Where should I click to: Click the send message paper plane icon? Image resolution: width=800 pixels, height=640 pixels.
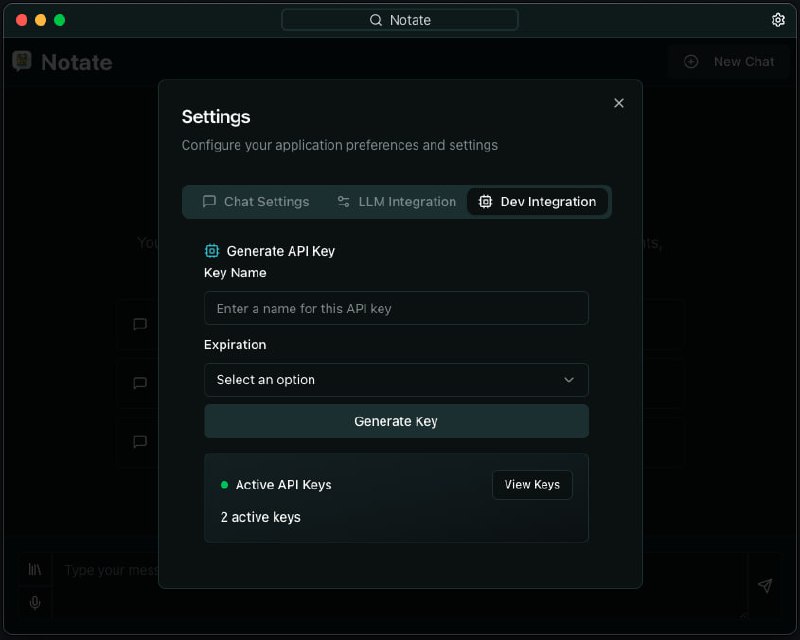(x=764, y=586)
